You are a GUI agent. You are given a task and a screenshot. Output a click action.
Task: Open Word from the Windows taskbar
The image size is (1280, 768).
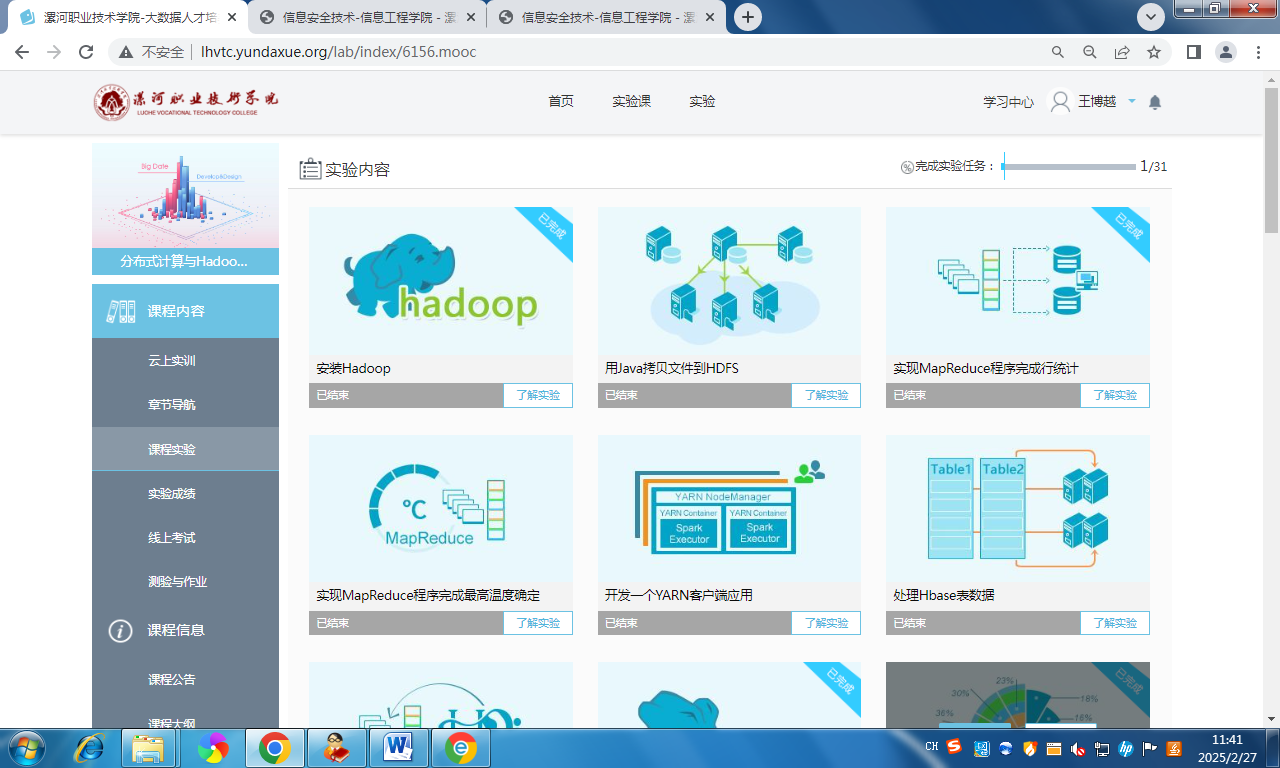(398, 747)
